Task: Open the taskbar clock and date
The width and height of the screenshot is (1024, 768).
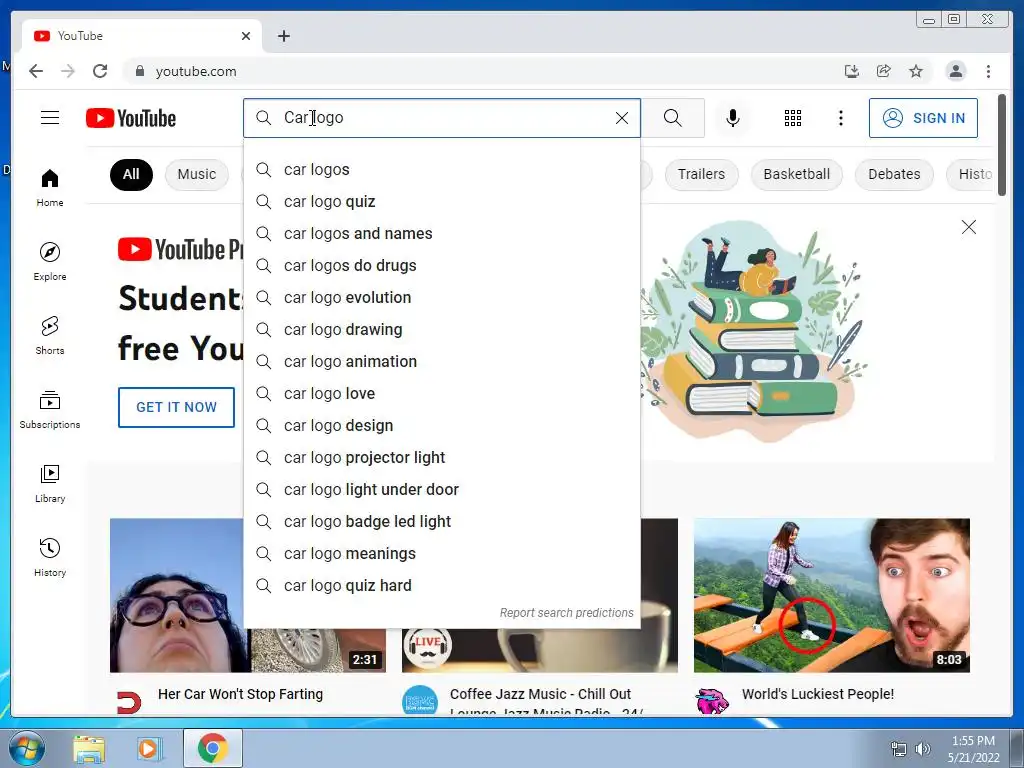Action: pos(973,749)
